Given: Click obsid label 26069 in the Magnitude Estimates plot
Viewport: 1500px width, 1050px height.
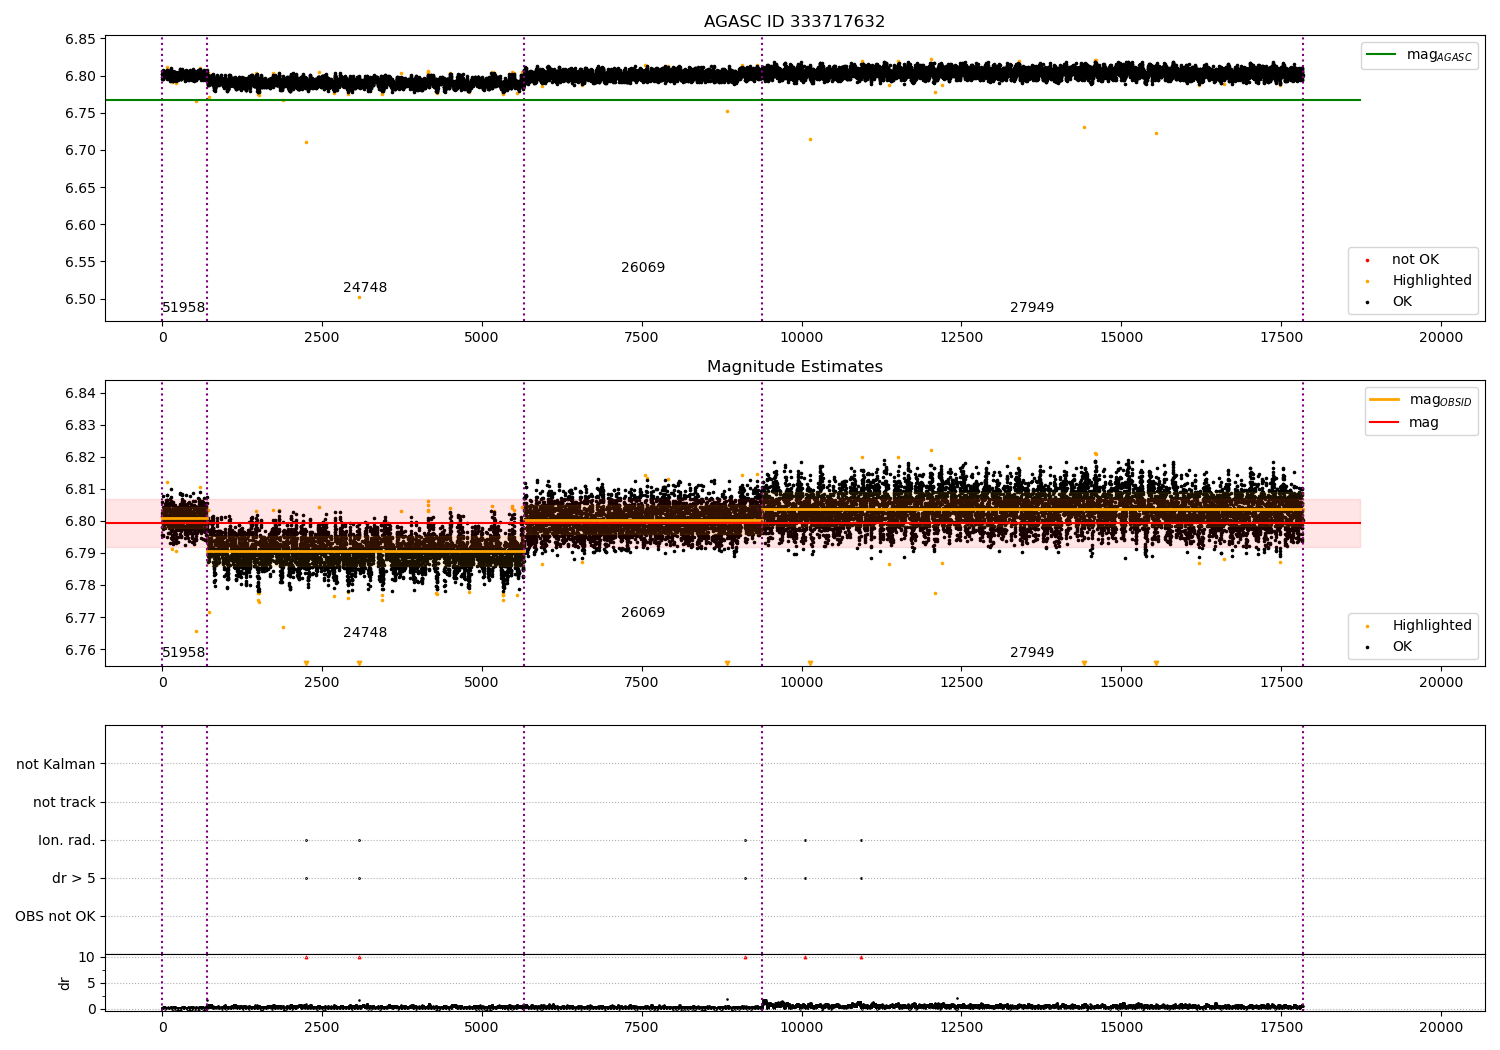Looking at the screenshot, I should pos(643,613).
